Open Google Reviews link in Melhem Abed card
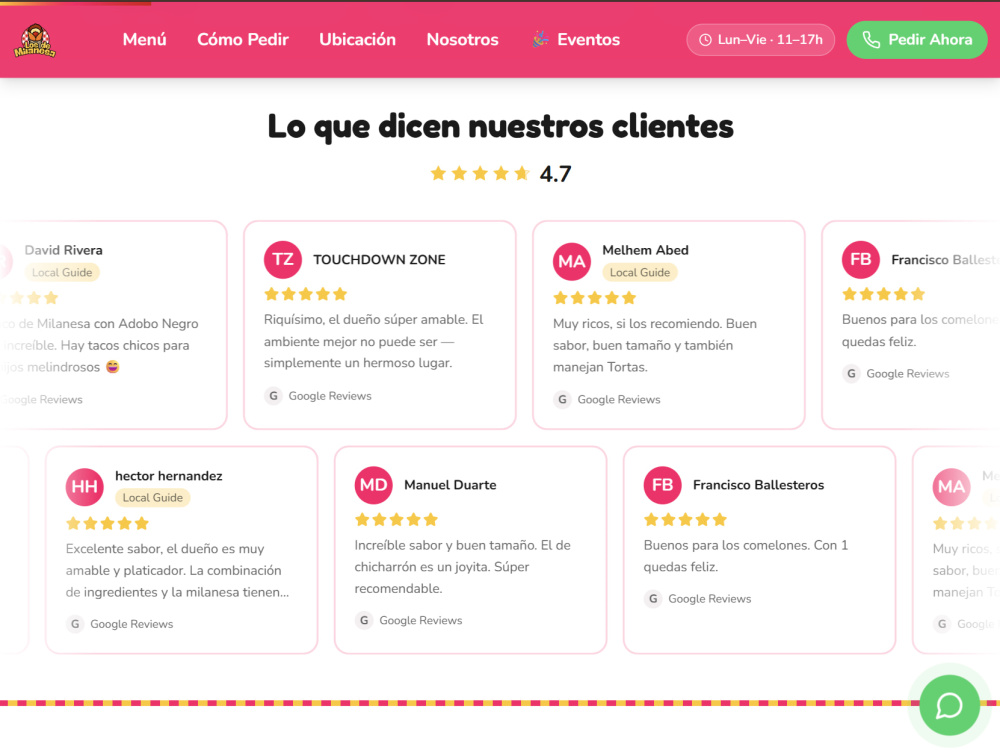Image resolution: width=1000 pixels, height=750 pixels. [619, 400]
